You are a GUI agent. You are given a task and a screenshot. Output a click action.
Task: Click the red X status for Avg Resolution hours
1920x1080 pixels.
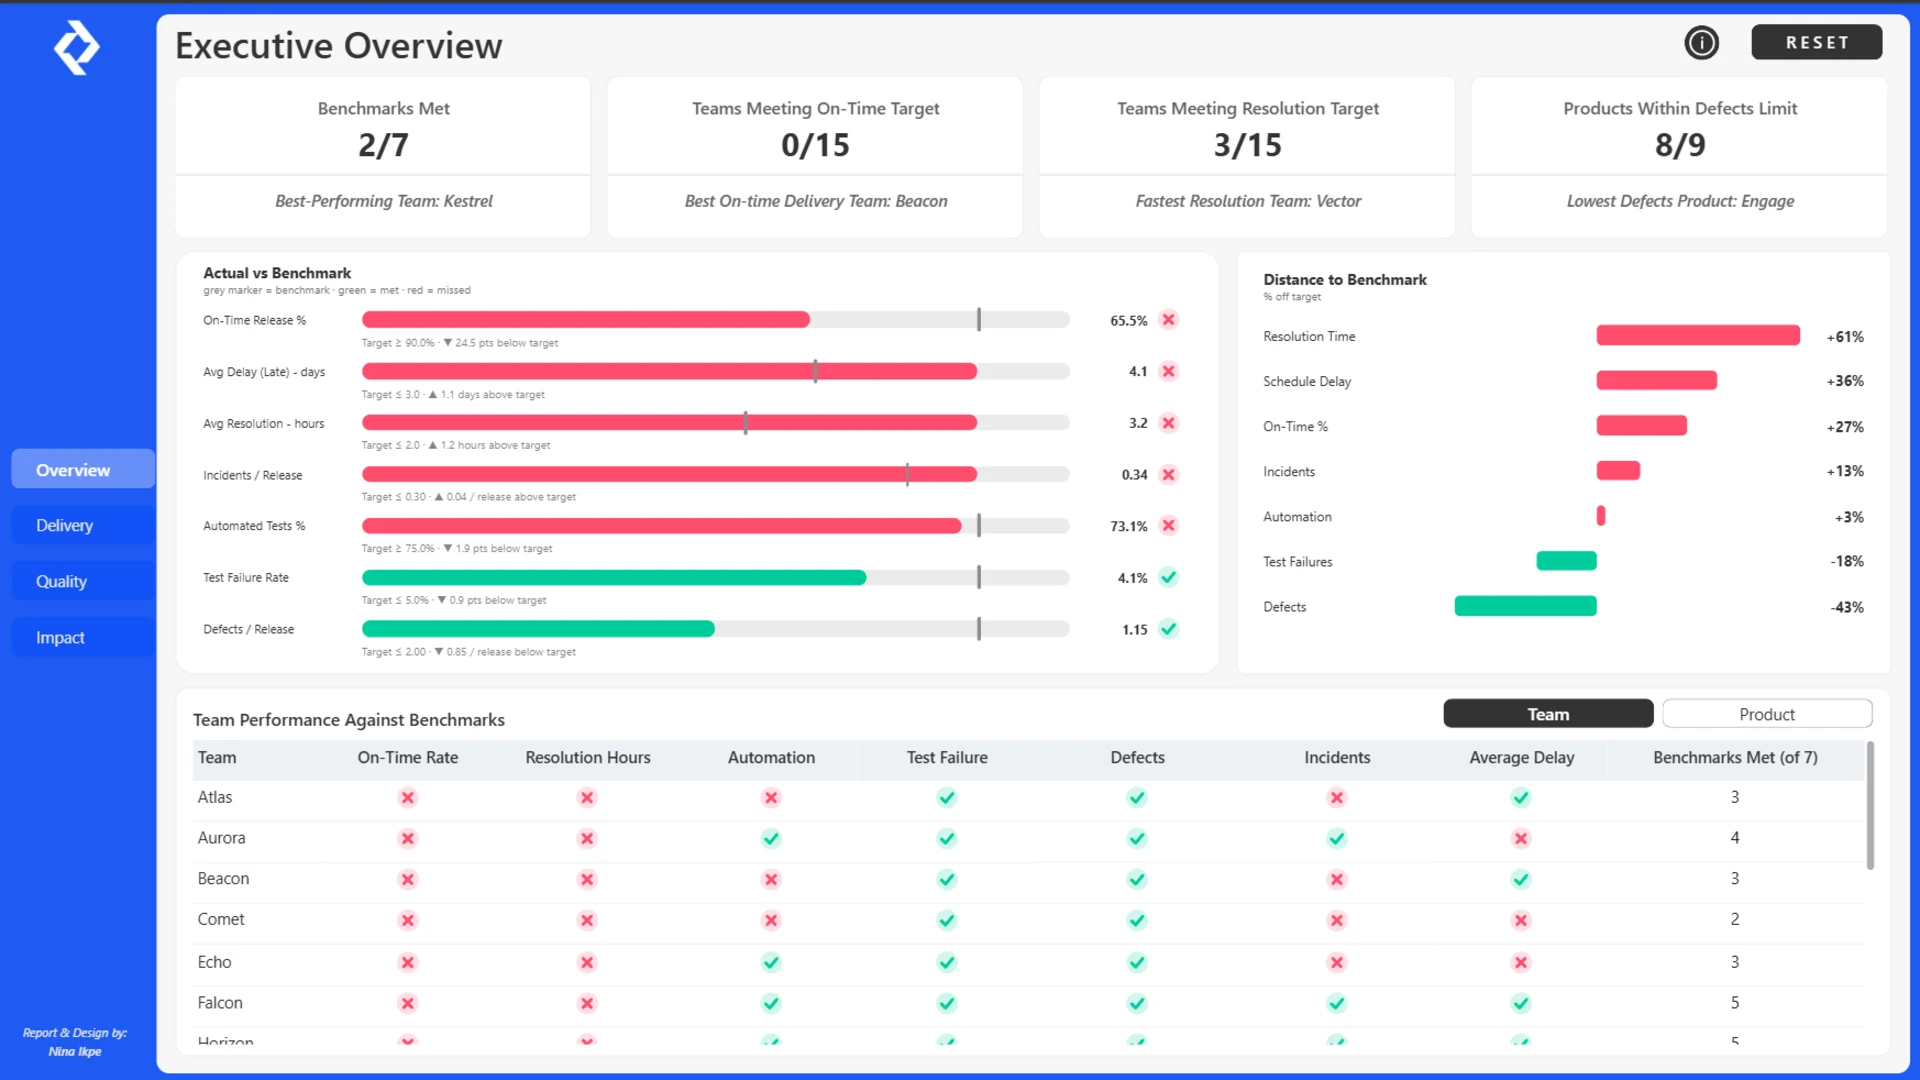click(1168, 423)
